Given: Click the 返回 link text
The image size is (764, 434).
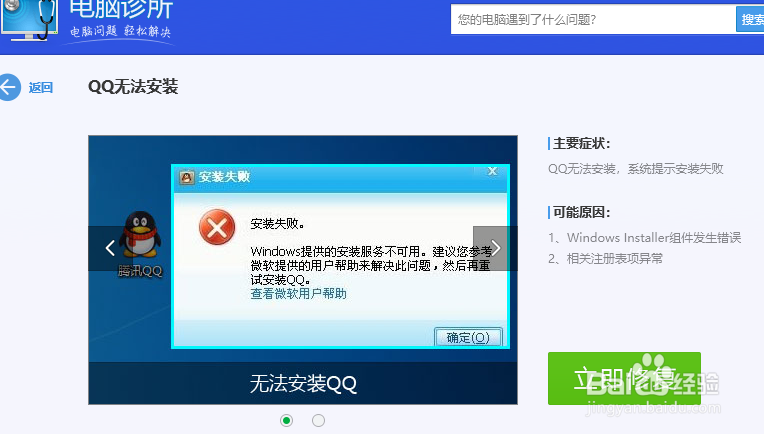Looking at the screenshot, I should tap(41, 88).
